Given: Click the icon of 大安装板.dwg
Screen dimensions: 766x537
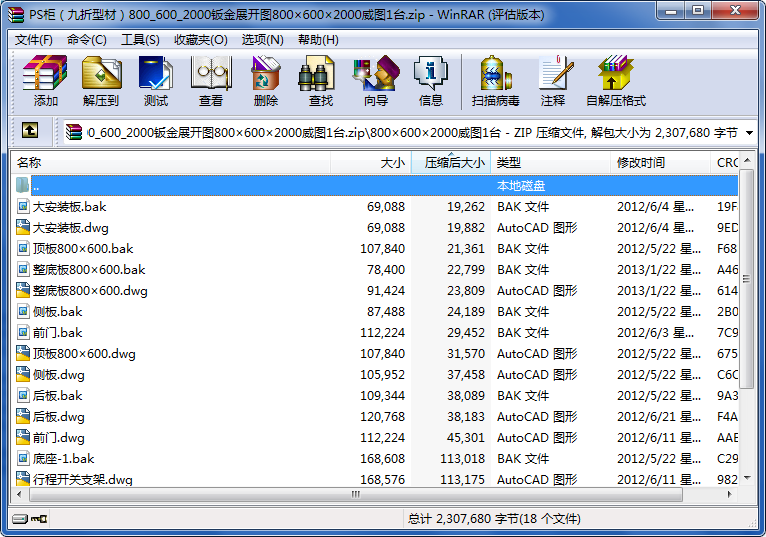Looking at the screenshot, I should tap(22, 227).
